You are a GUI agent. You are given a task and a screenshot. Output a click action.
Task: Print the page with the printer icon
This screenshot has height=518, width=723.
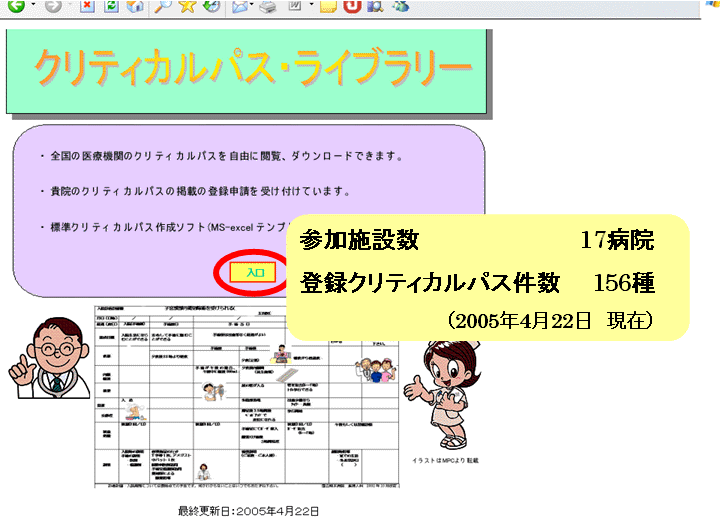(x=267, y=6)
